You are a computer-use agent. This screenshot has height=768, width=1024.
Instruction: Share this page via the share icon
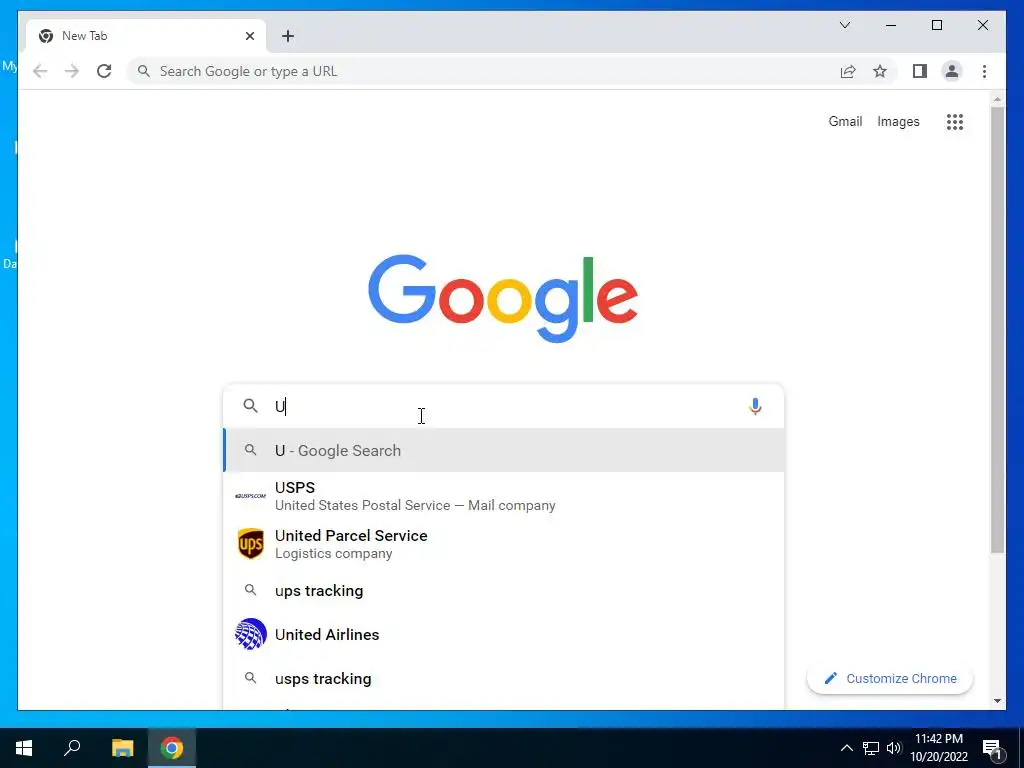[848, 71]
